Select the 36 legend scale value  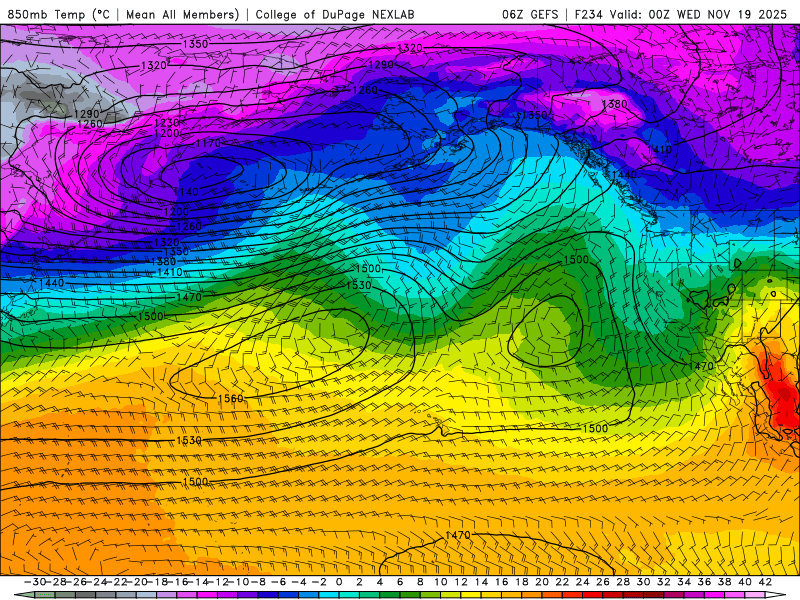click(x=704, y=582)
